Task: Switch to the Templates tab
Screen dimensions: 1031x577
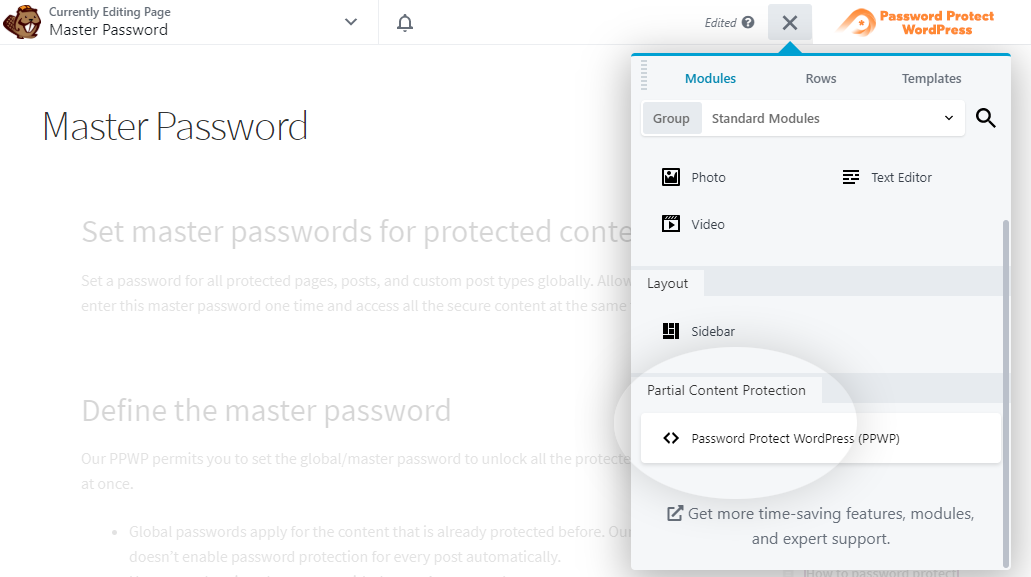Action: (931, 78)
